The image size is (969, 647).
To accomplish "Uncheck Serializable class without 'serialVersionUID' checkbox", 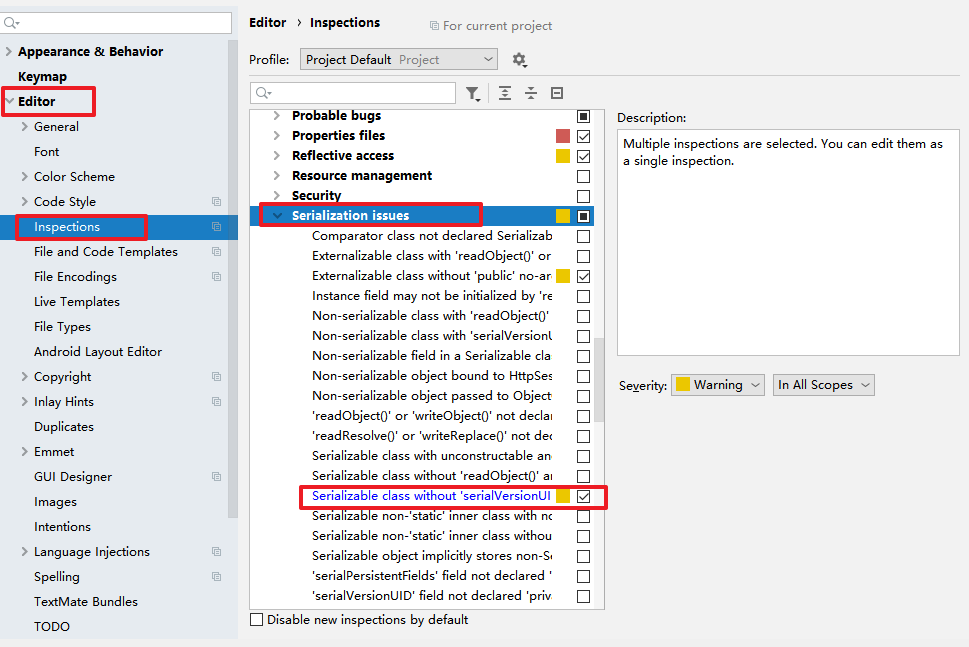I will click(583, 496).
